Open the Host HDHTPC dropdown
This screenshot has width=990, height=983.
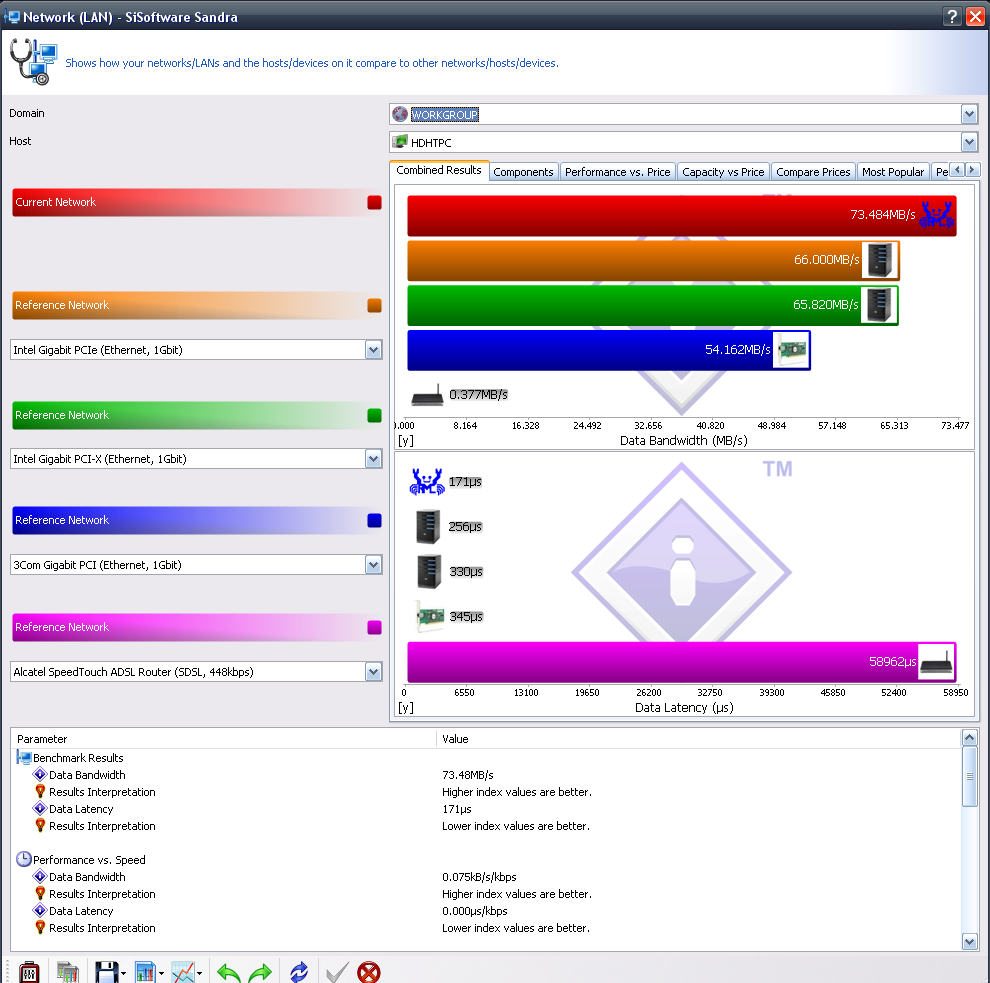969,142
